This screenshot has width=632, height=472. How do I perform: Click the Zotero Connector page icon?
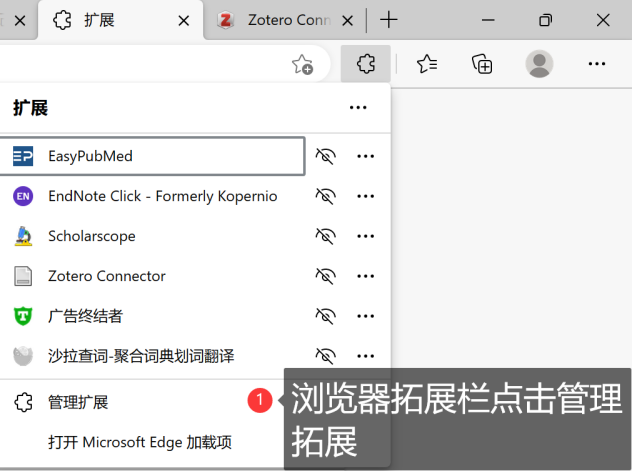23,276
